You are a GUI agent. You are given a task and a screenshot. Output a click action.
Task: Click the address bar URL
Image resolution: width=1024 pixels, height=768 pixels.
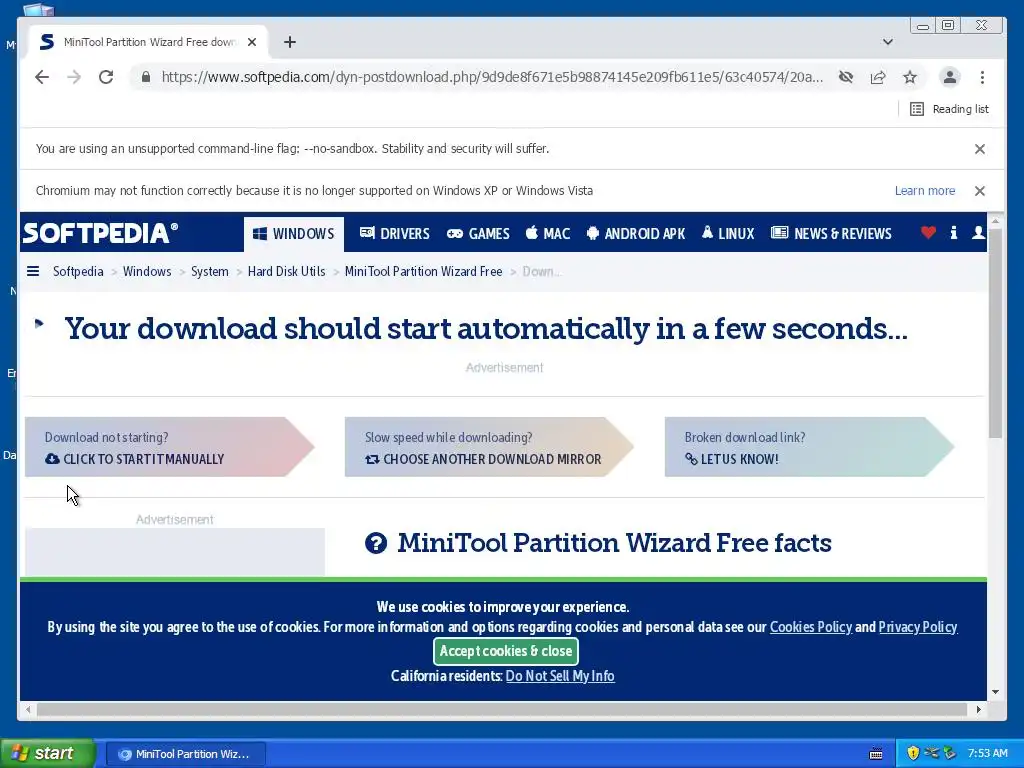point(492,77)
